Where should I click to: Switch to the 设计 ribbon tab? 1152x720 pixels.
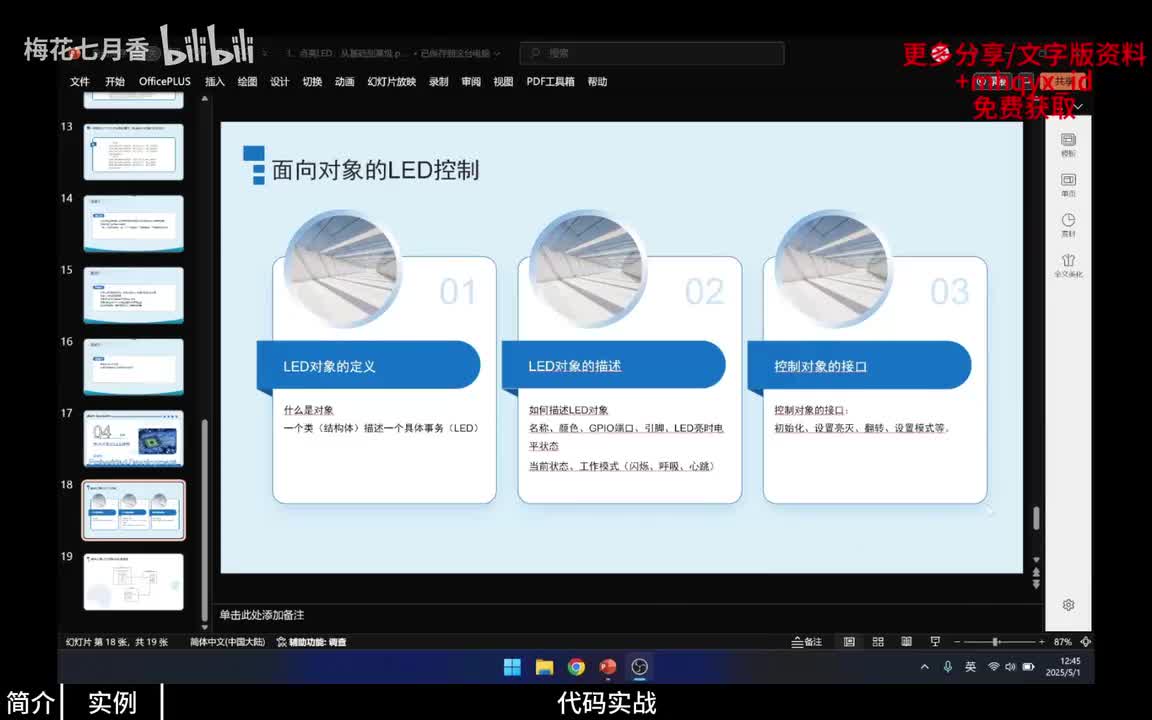tap(279, 82)
